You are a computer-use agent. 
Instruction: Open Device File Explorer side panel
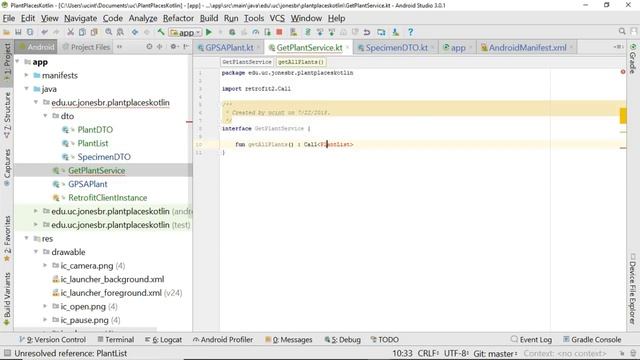pyautogui.click(x=633, y=289)
